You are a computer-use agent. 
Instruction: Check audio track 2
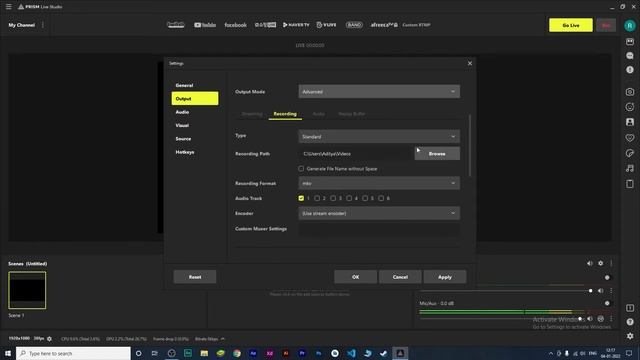tap(317, 198)
